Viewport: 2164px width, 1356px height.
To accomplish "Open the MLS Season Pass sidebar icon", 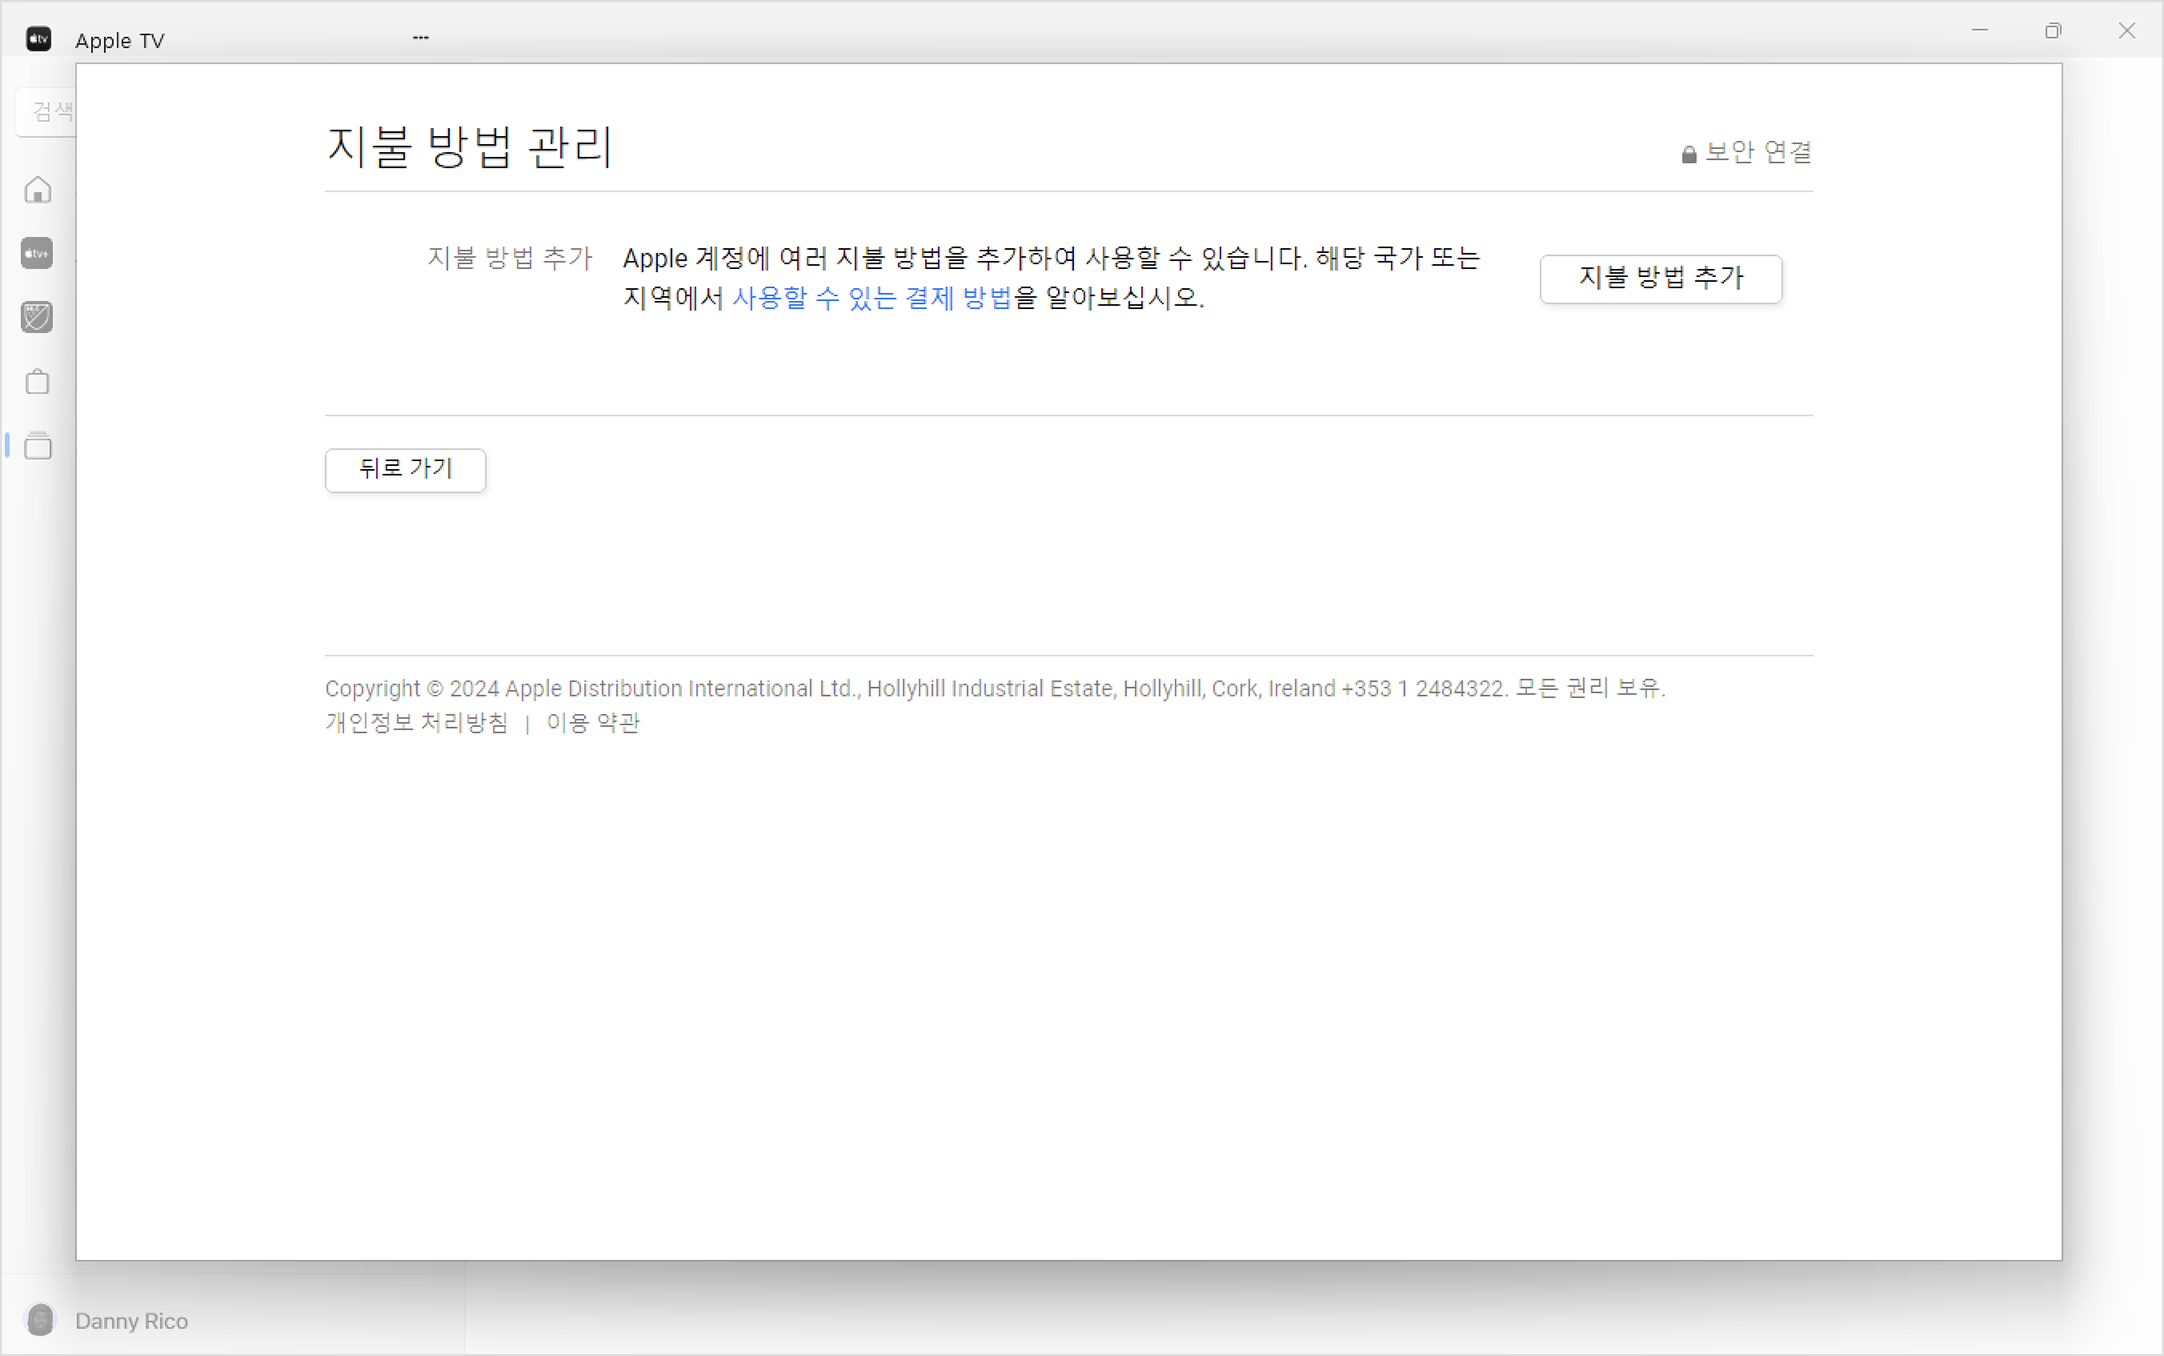I will click(37, 317).
